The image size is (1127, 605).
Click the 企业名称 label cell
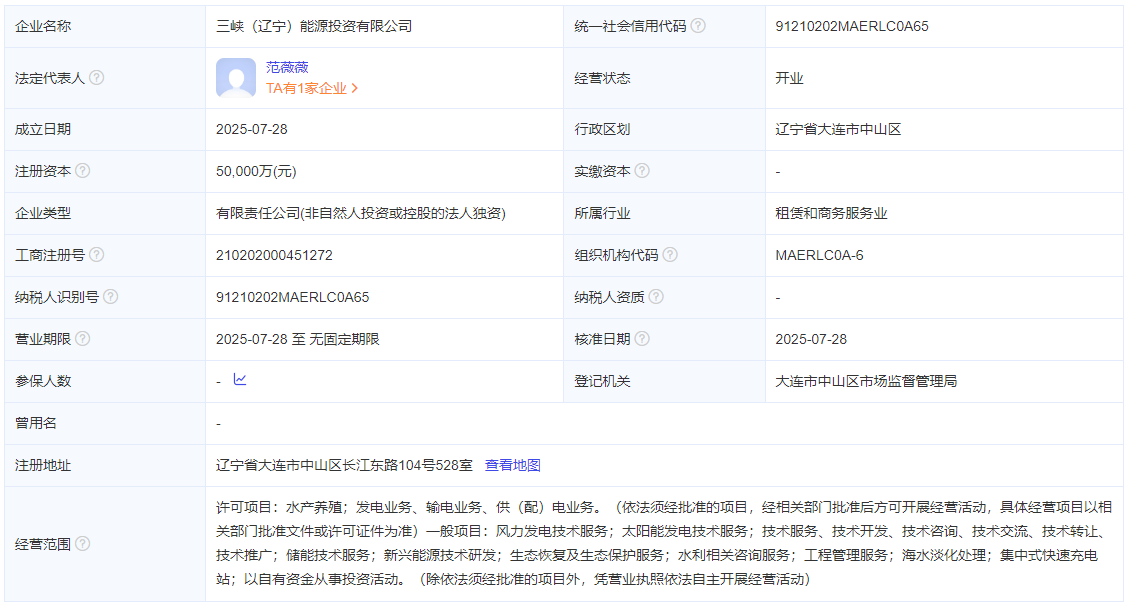pyautogui.click(x=105, y=27)
